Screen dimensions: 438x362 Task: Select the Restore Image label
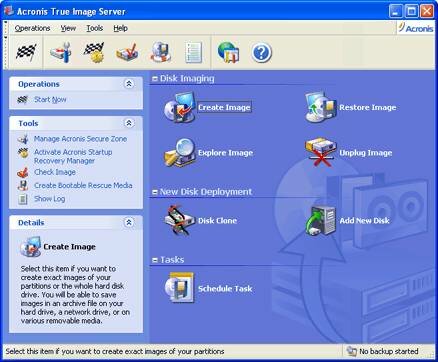coord(368,107)
